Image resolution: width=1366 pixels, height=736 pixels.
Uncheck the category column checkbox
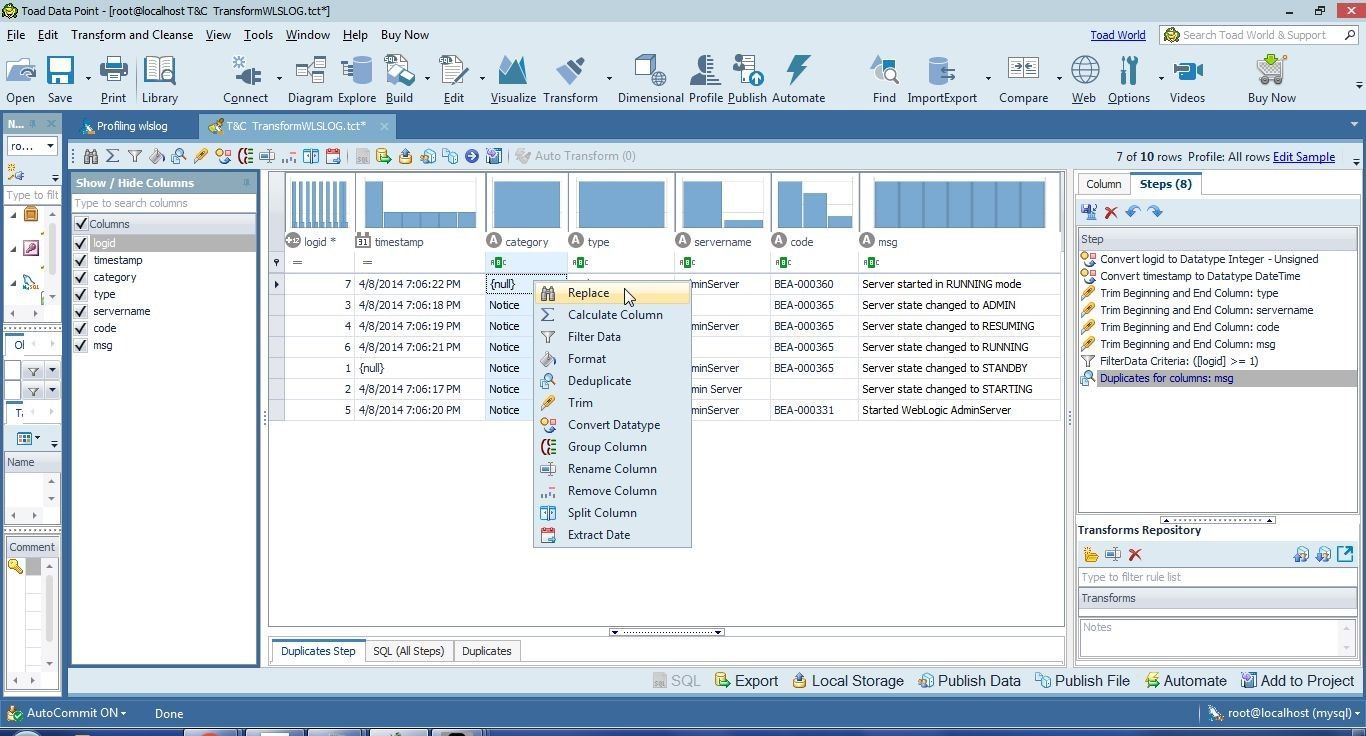[x=81, y=277]
